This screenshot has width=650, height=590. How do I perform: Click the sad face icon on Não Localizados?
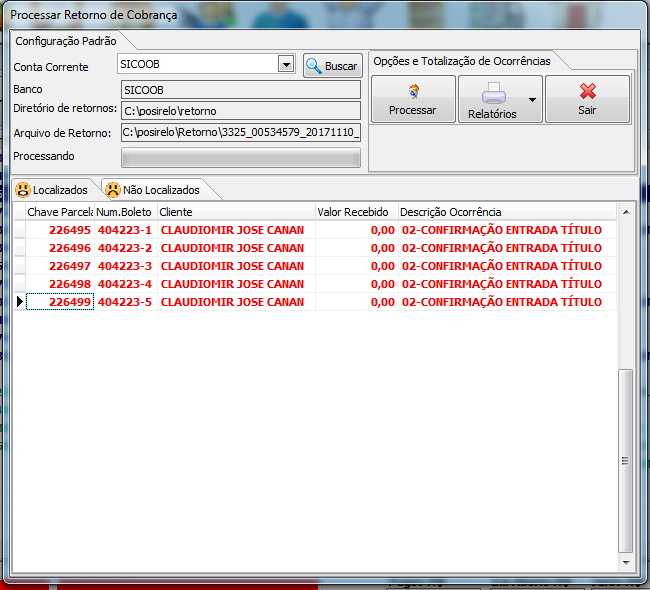click(113, 190)
